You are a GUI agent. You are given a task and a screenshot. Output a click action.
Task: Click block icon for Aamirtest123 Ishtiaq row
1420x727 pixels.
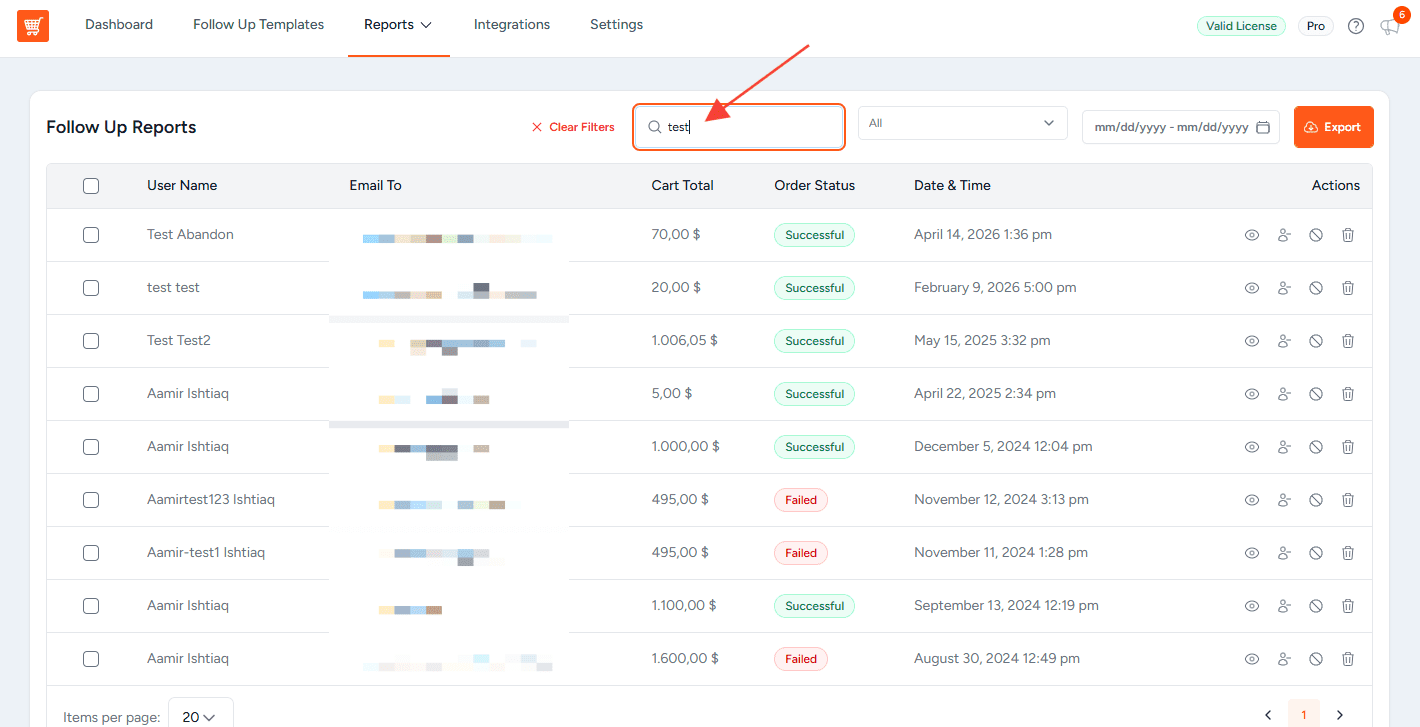pyautogui.click(x=1316, y=500)
